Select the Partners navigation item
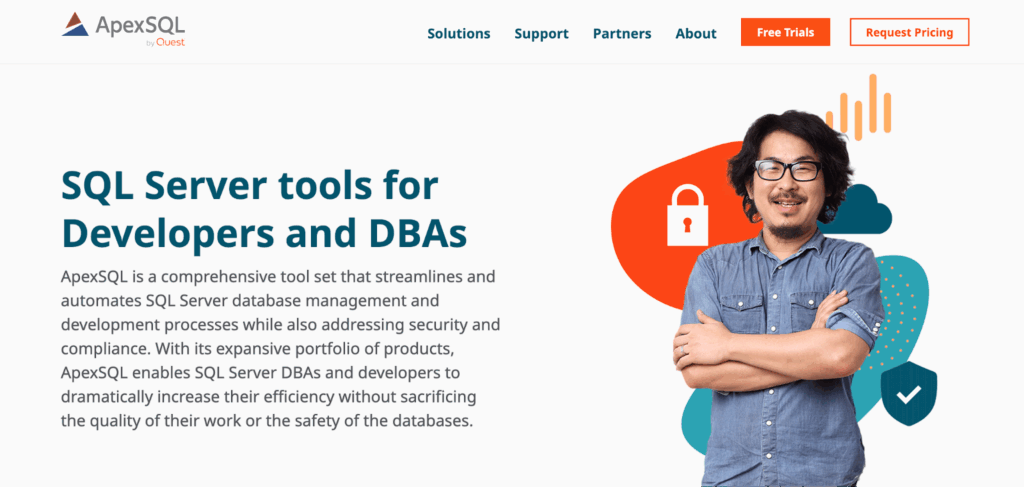Image resolution: width=1024 pixels, height=487 pixels. [x=621, y=33]
